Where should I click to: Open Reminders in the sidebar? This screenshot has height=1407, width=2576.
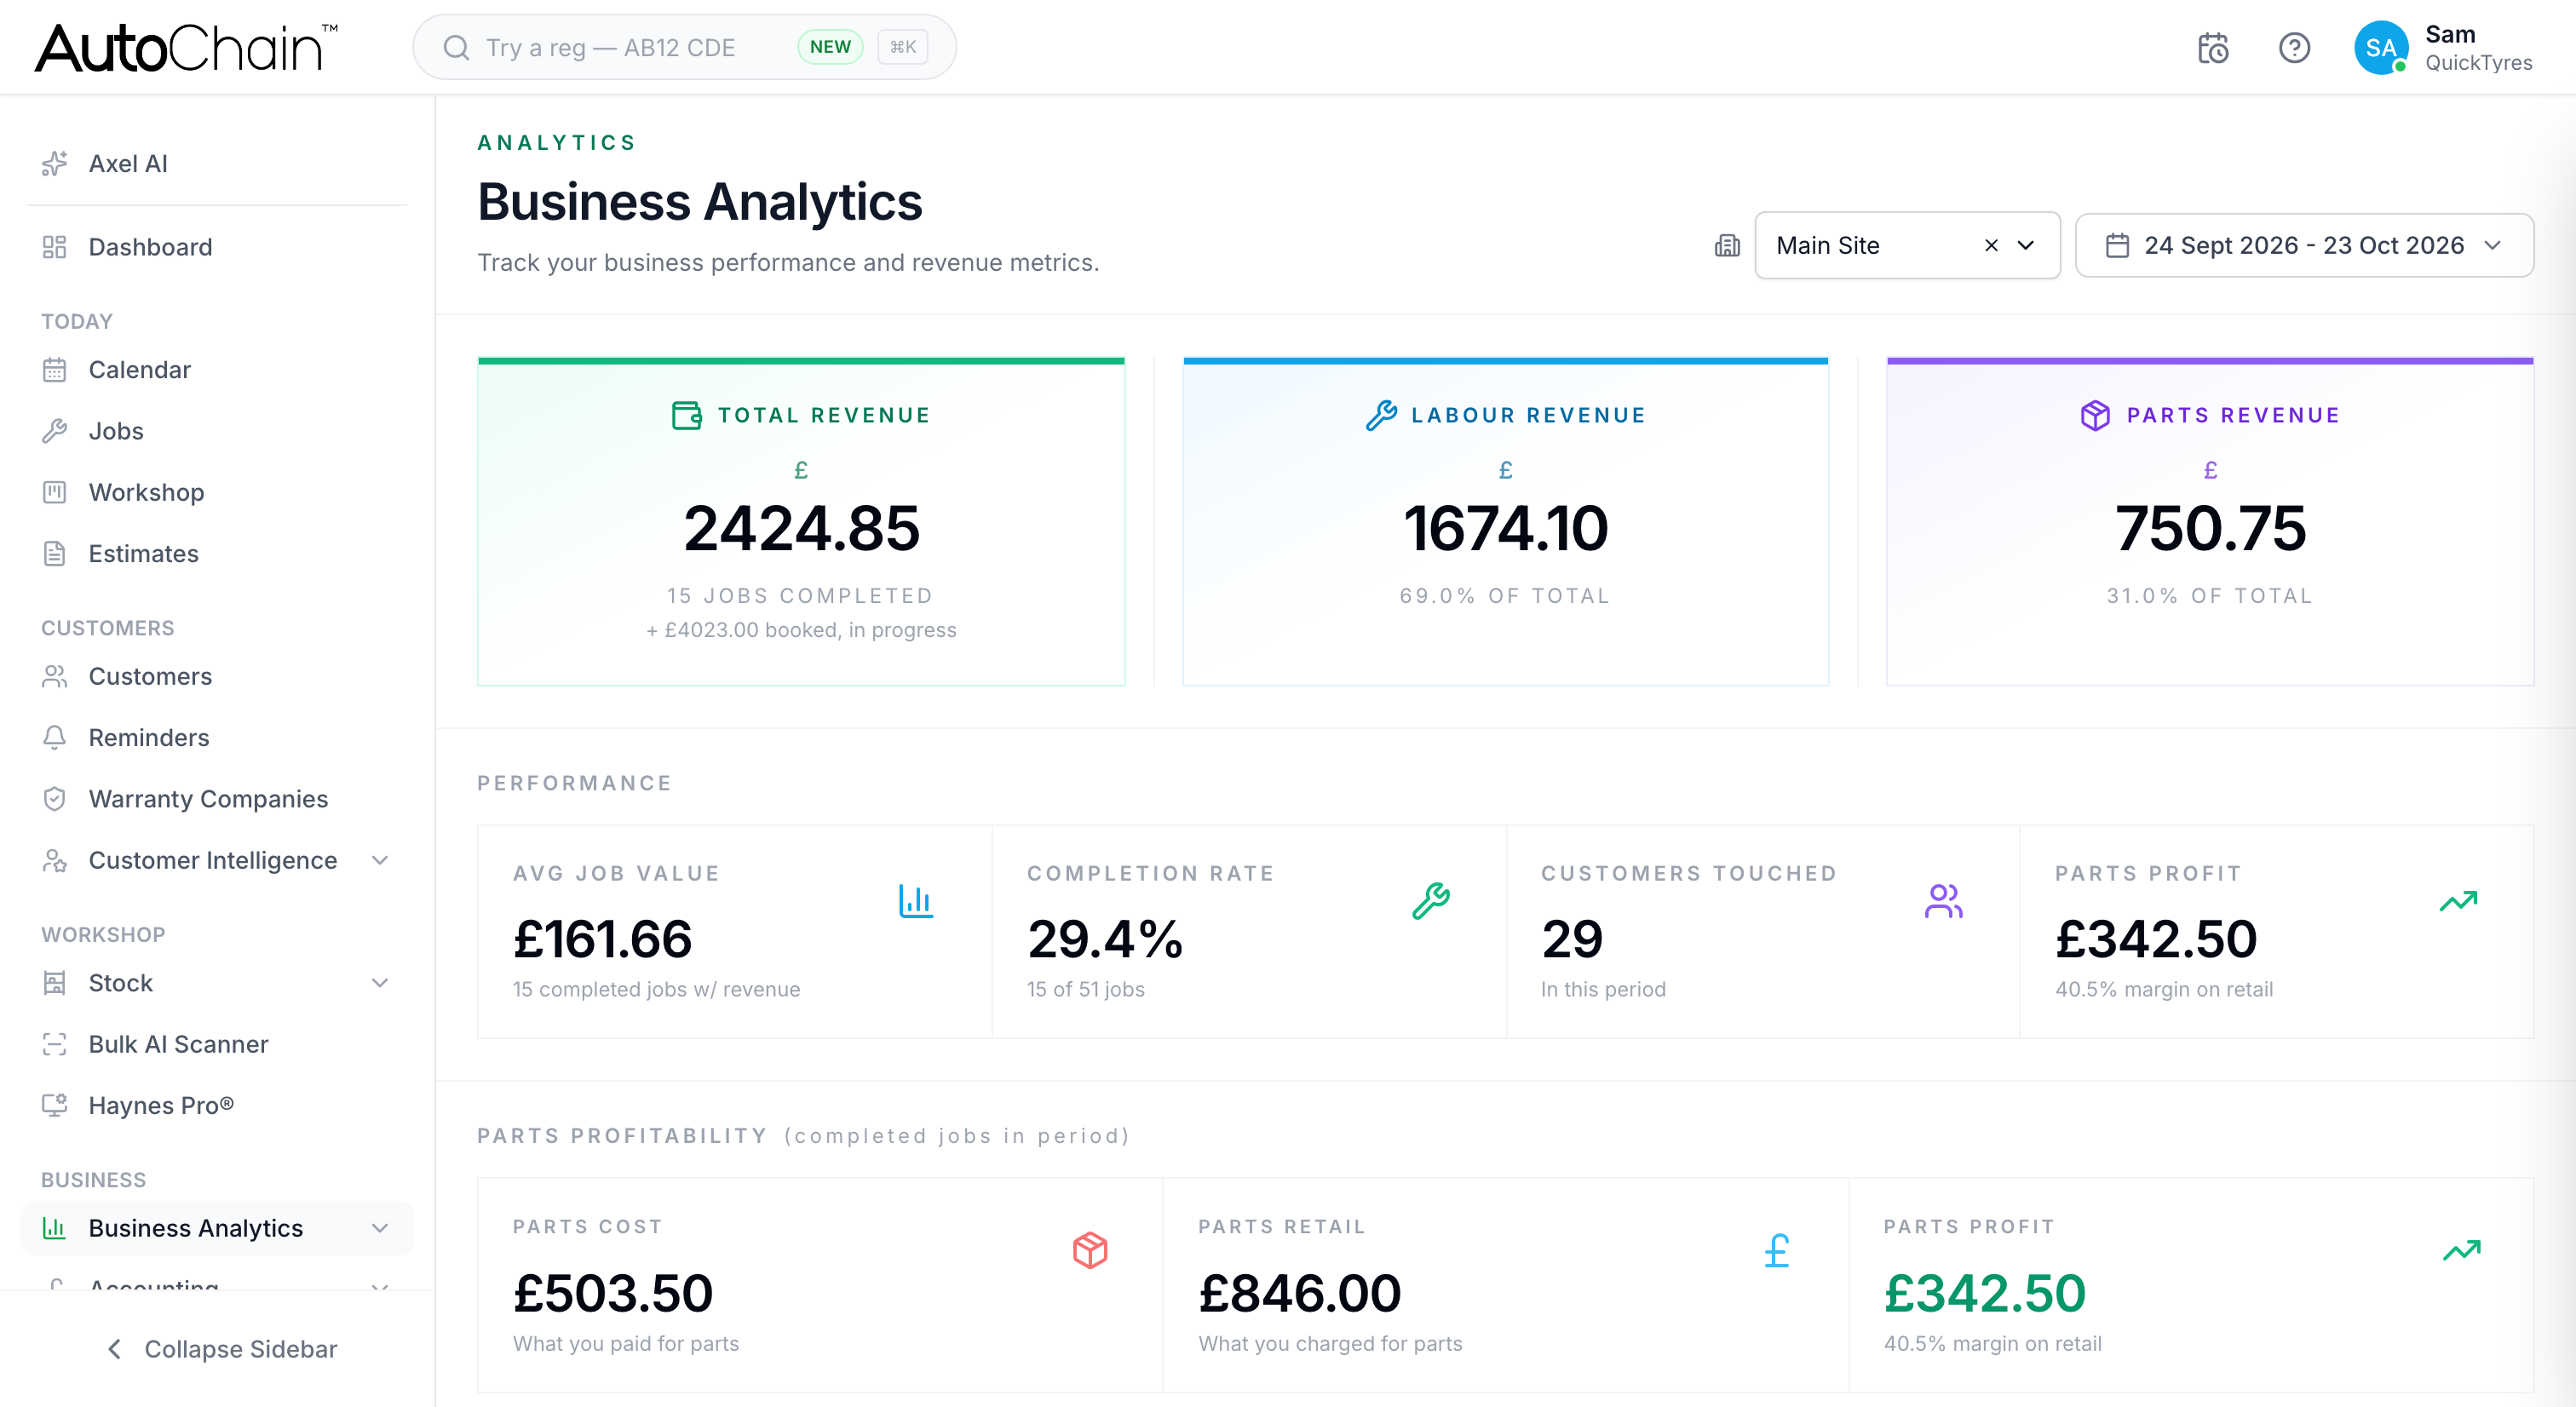(217, 737)
